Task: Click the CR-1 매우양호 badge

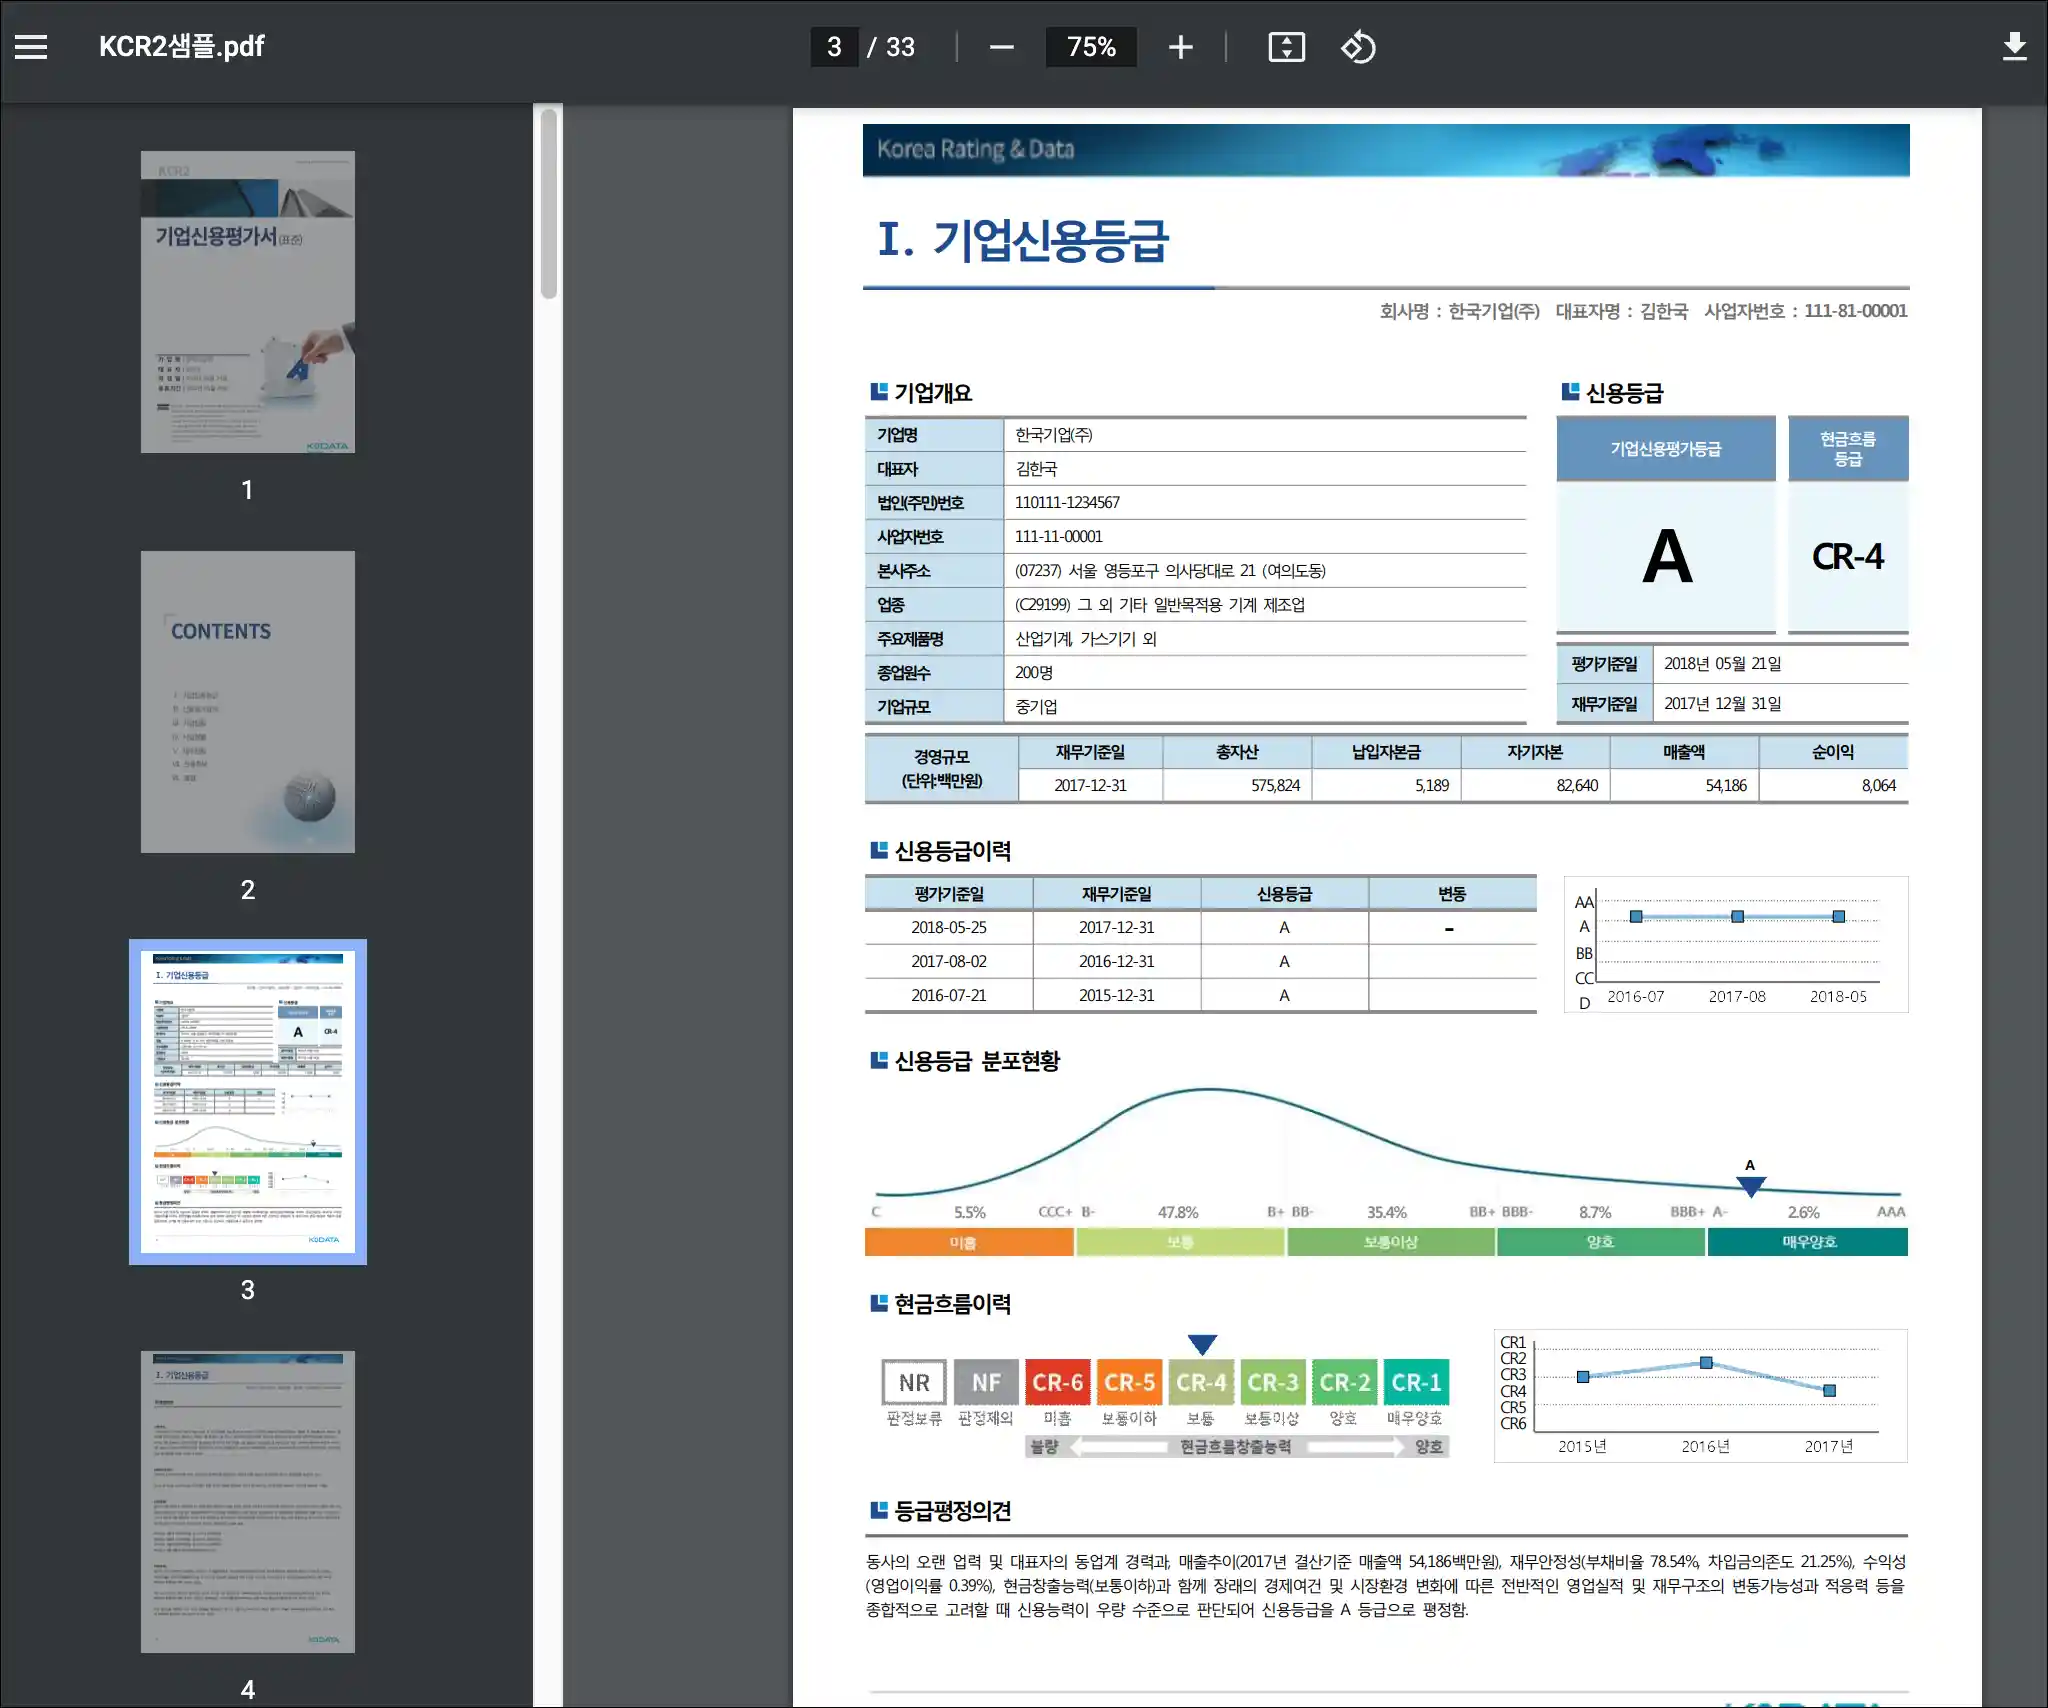Action: (x=1416, y=1383)
